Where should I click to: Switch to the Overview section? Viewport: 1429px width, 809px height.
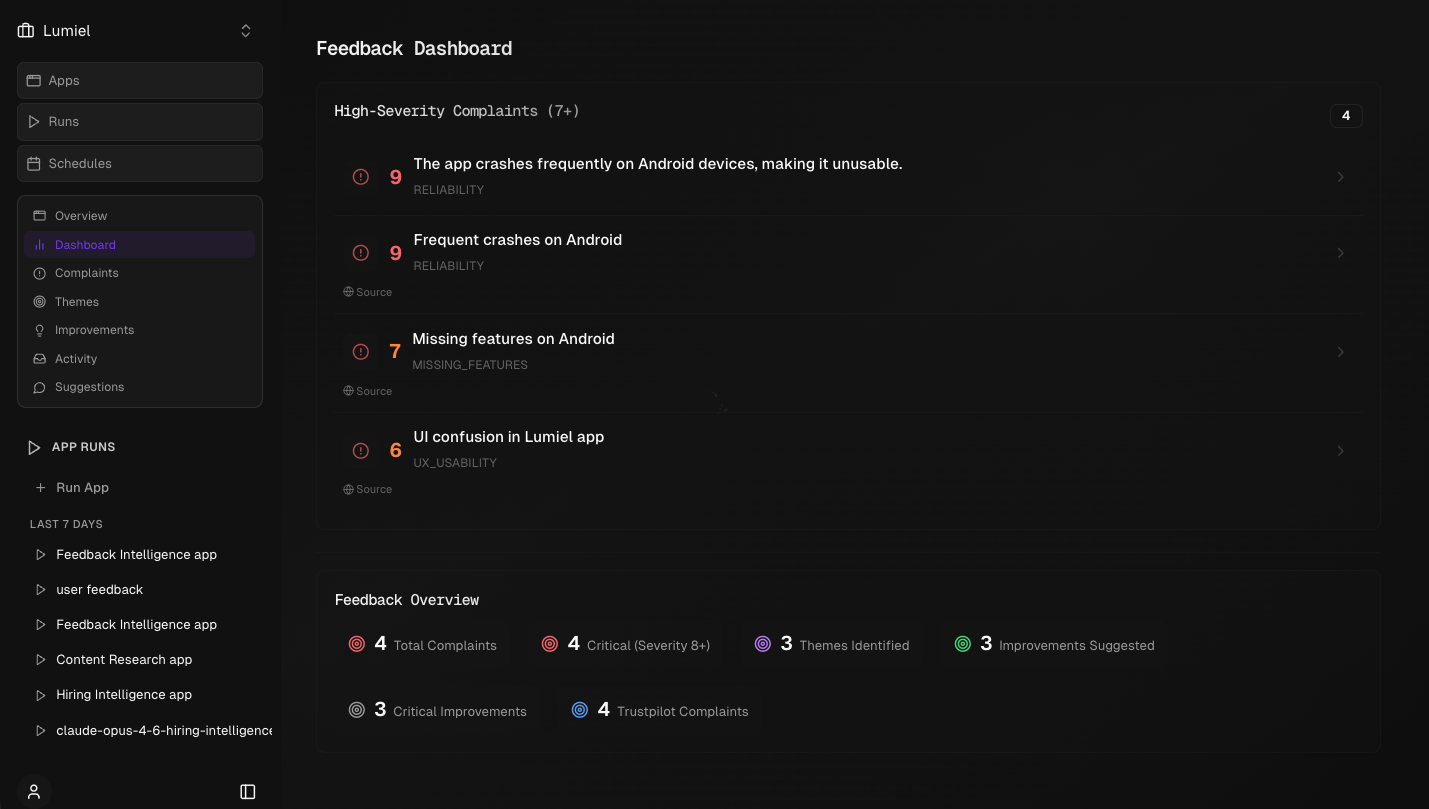(81, 215)
